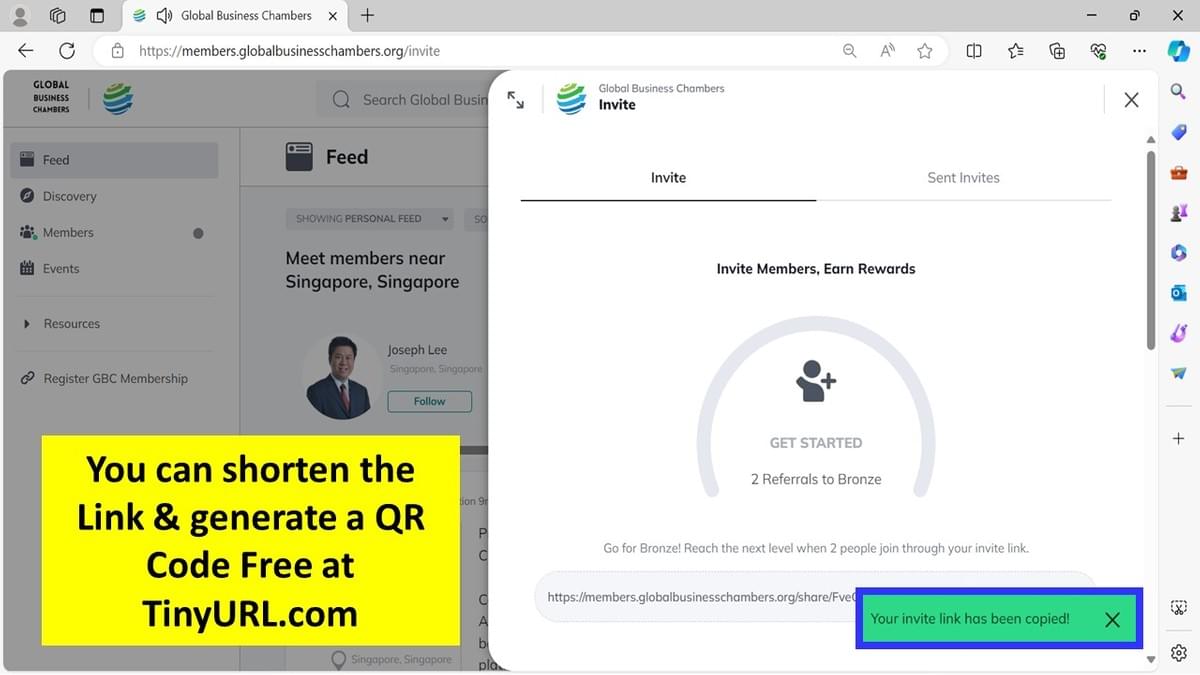Click the "GET STARTED" label
Image resolution: width=1200 pixels, height=675 pixels.
pos(816,443)
